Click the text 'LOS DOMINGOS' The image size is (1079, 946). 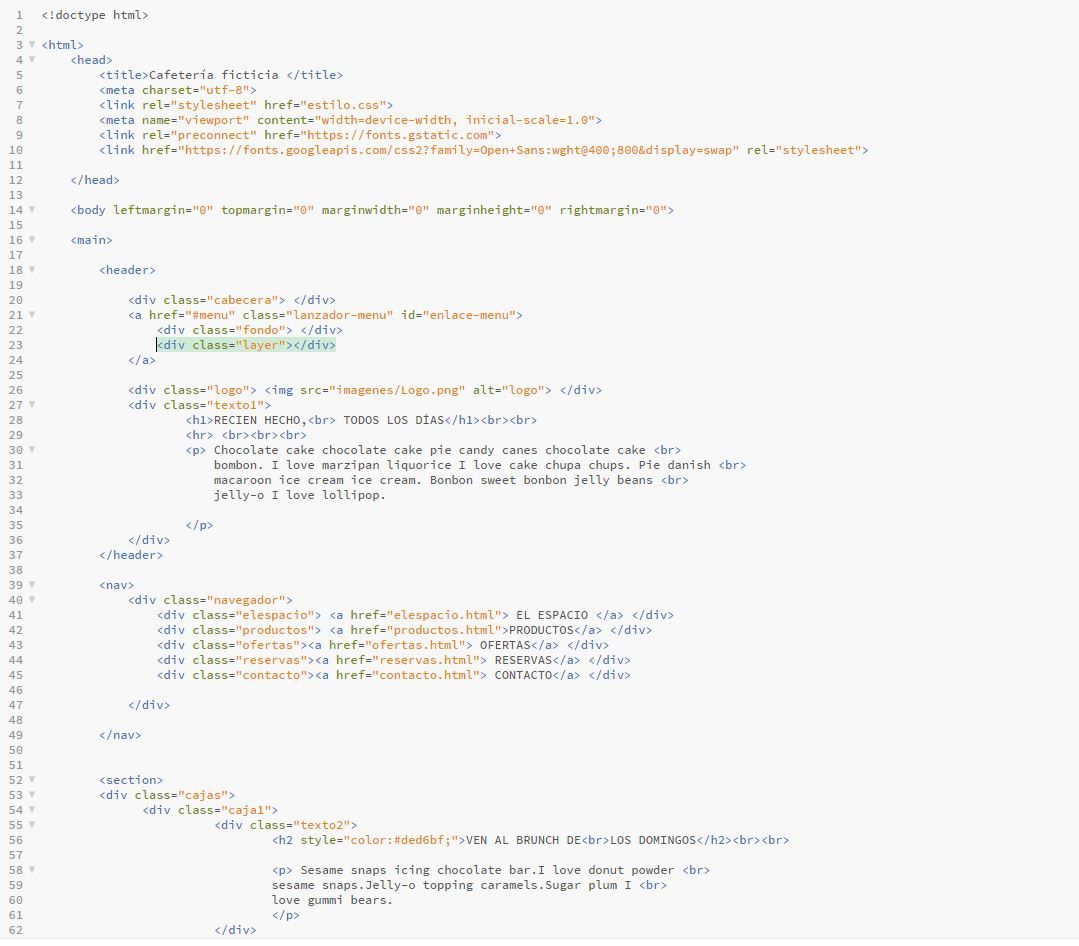point(653,840)
